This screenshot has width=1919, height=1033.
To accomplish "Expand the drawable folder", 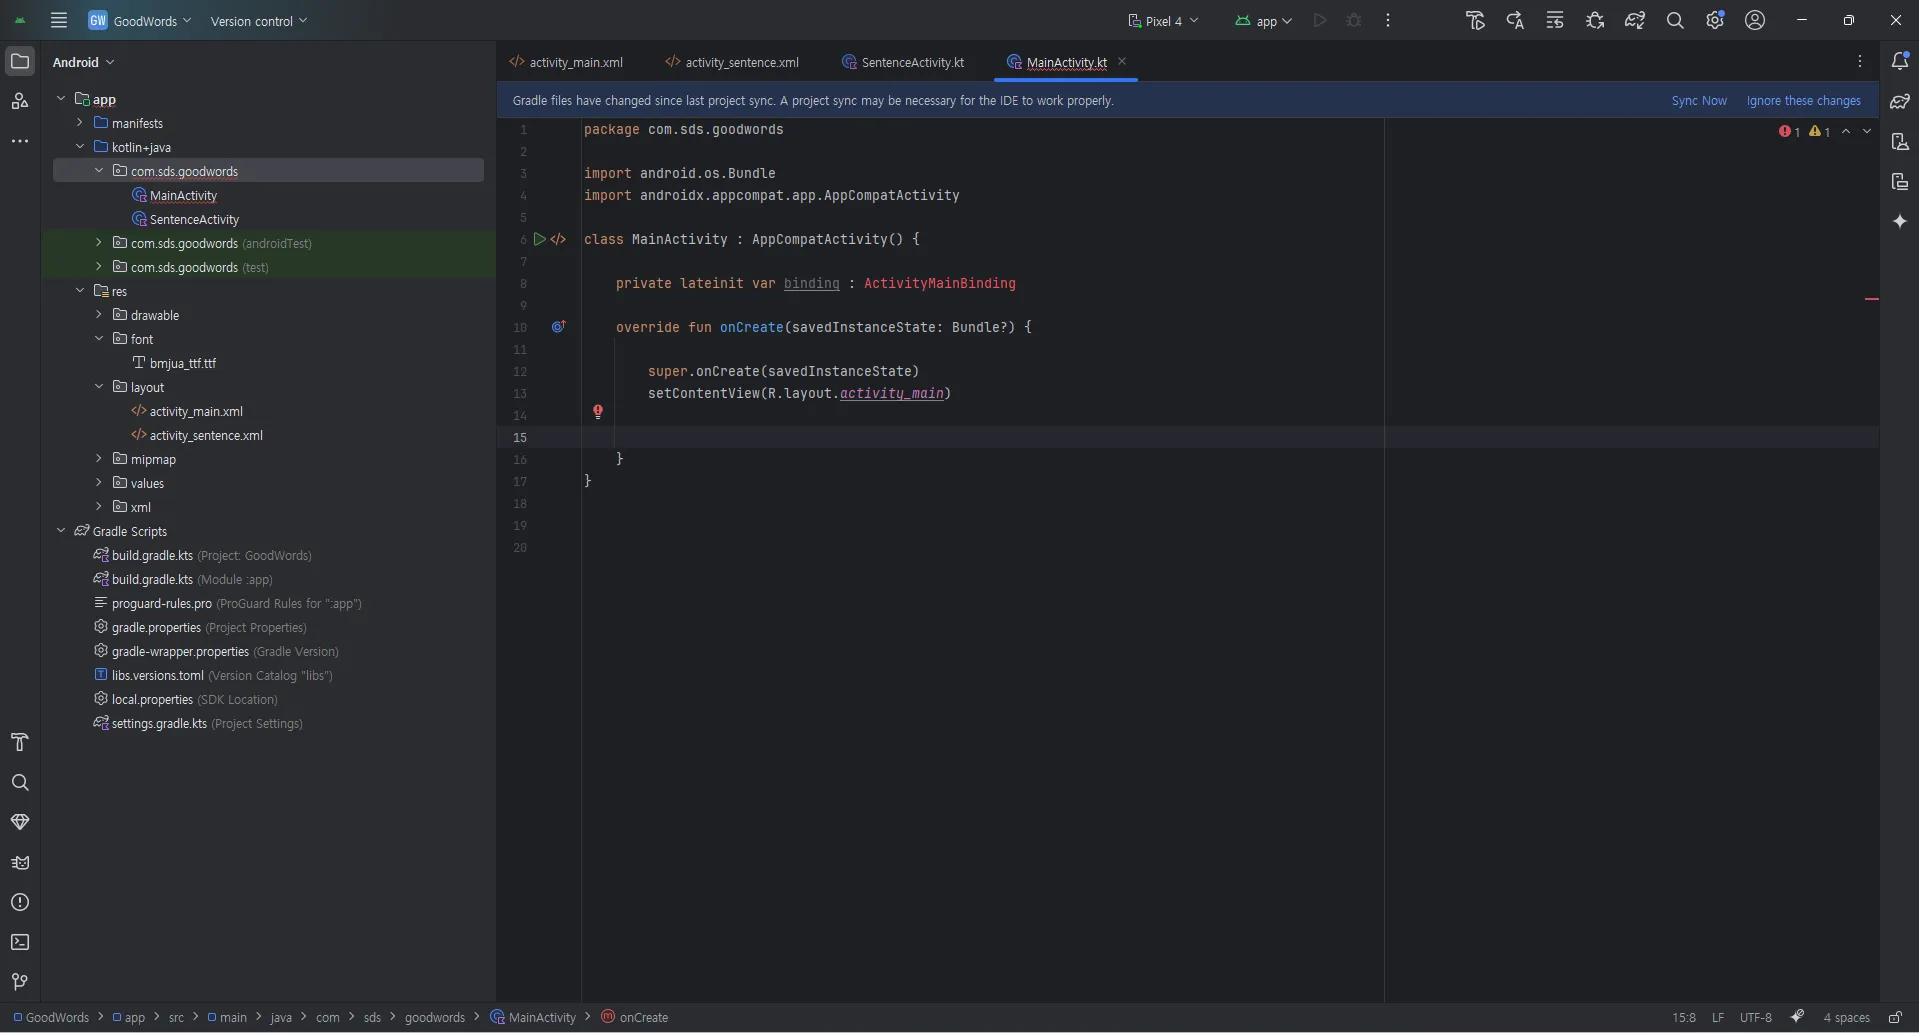I will coord(99,315).
